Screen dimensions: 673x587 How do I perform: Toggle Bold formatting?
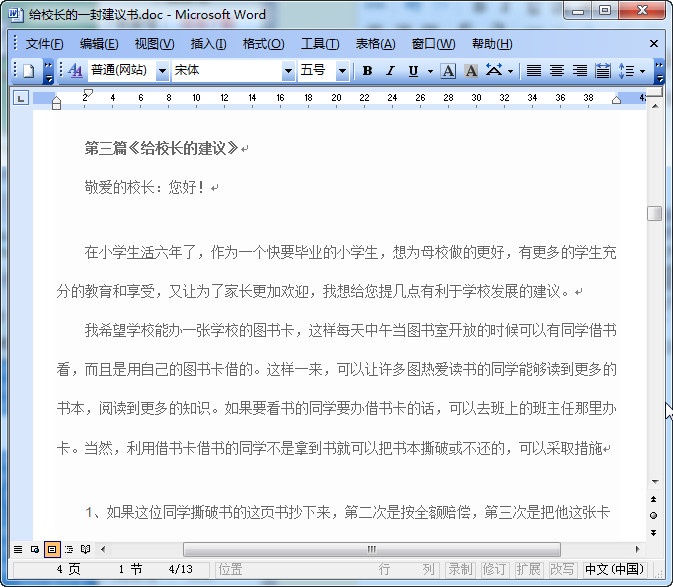(367, 71)
